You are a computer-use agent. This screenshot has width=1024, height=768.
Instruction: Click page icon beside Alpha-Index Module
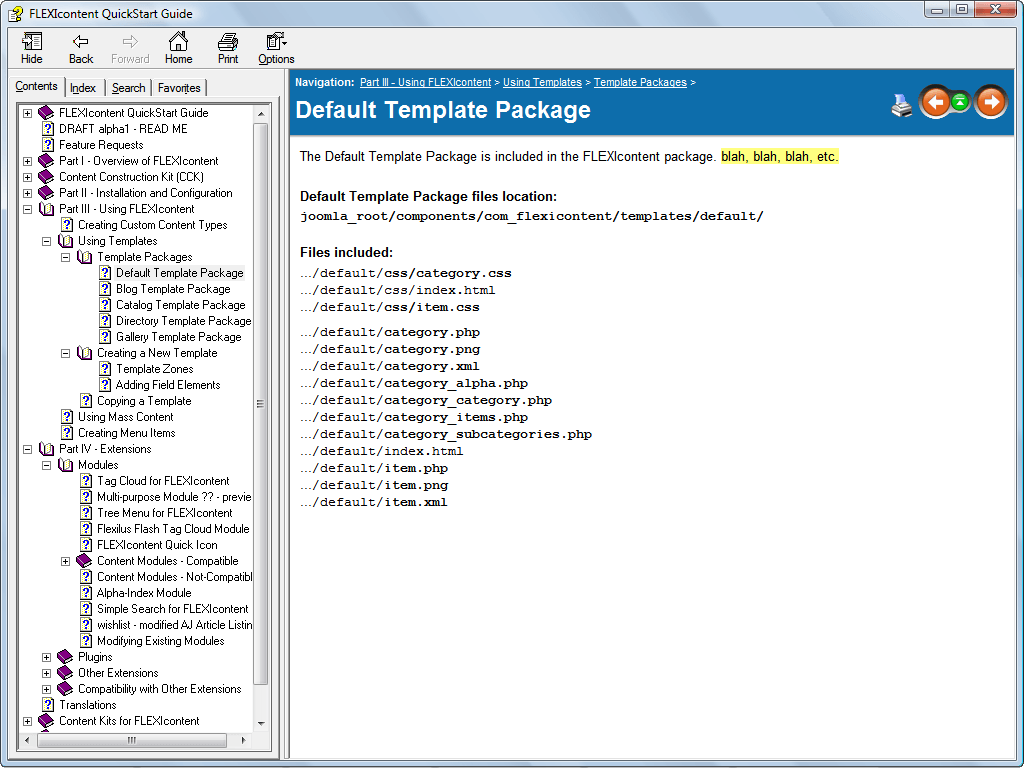point(86,593)
